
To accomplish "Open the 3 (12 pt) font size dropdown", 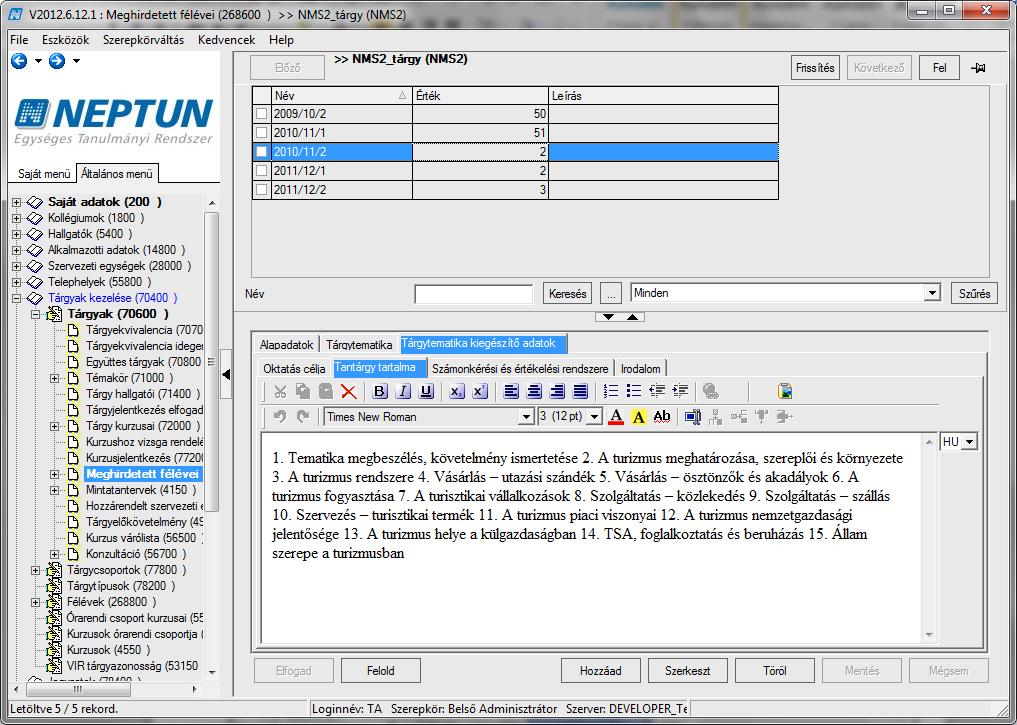I will tap(594, 417).
